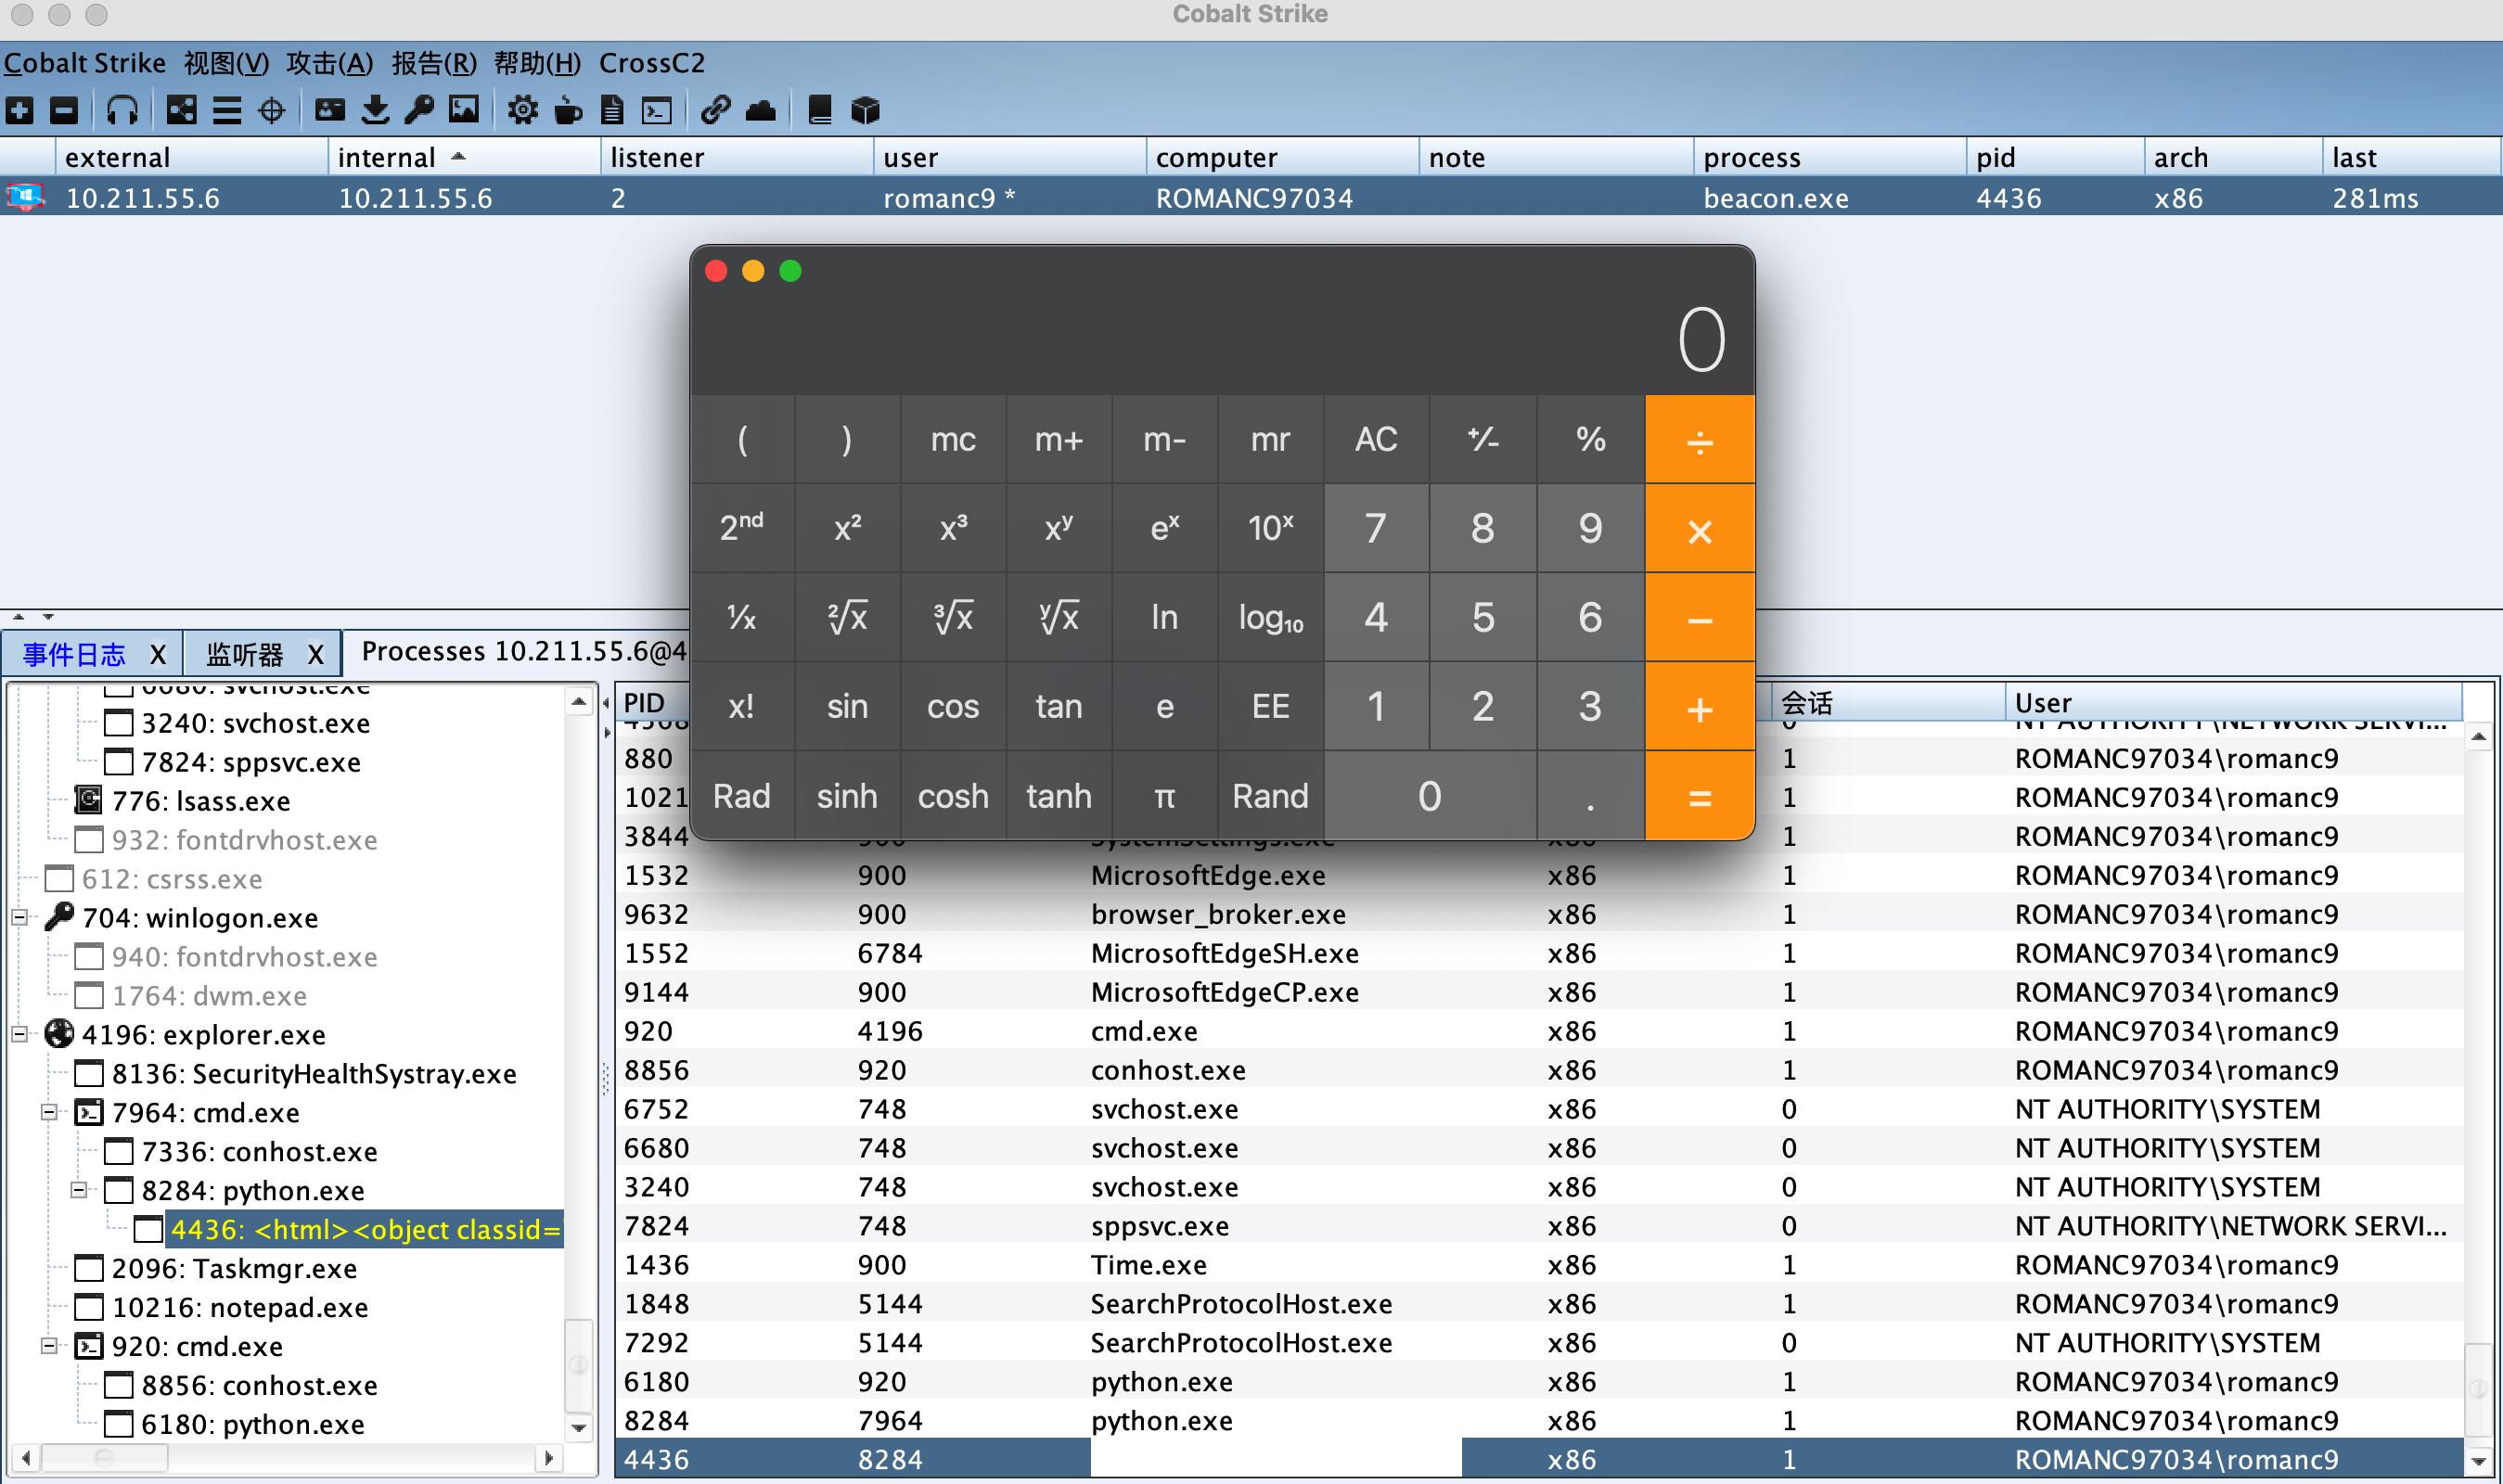Switch to pivot graph view icon
This screenshot has width=2503, height=1484.
click(x=181, y=110)
